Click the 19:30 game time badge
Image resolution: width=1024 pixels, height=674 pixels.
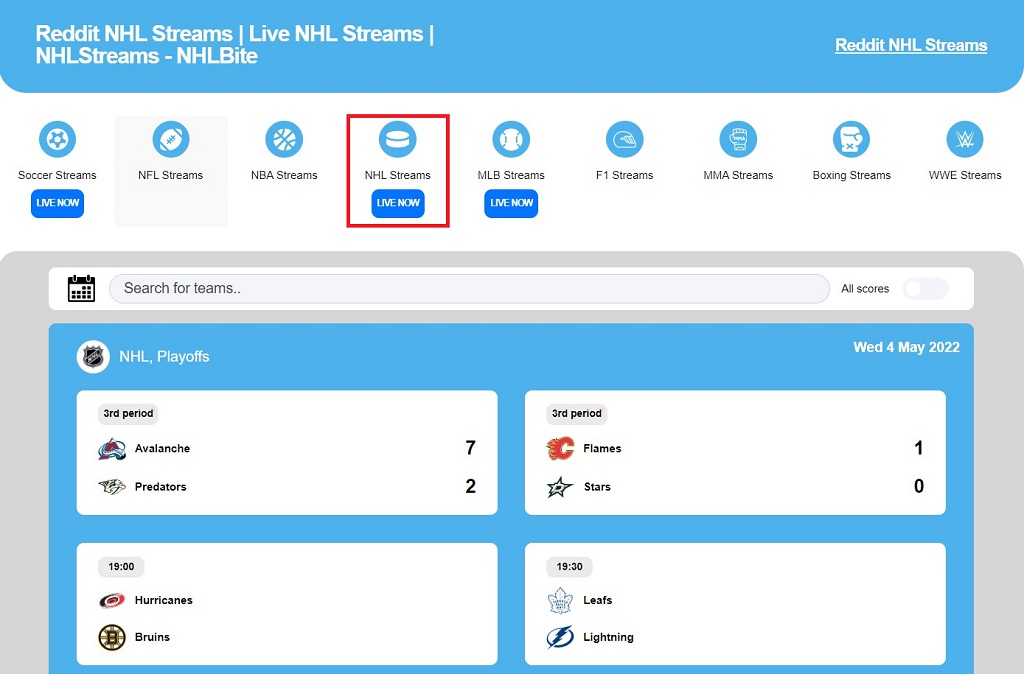569,567
